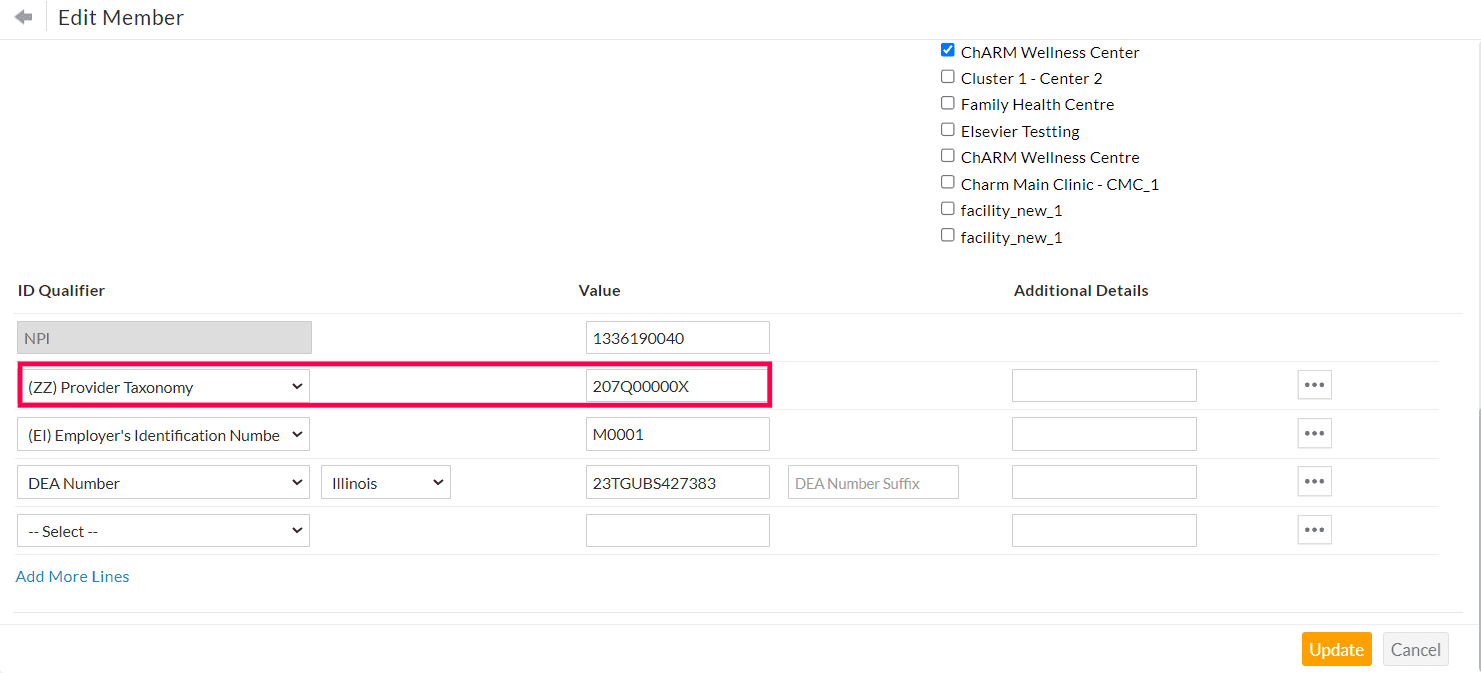This screenshot has width=1481, height=673.
Task: Change the Illinois state dropdown
Action: click(x=386, y=483)
